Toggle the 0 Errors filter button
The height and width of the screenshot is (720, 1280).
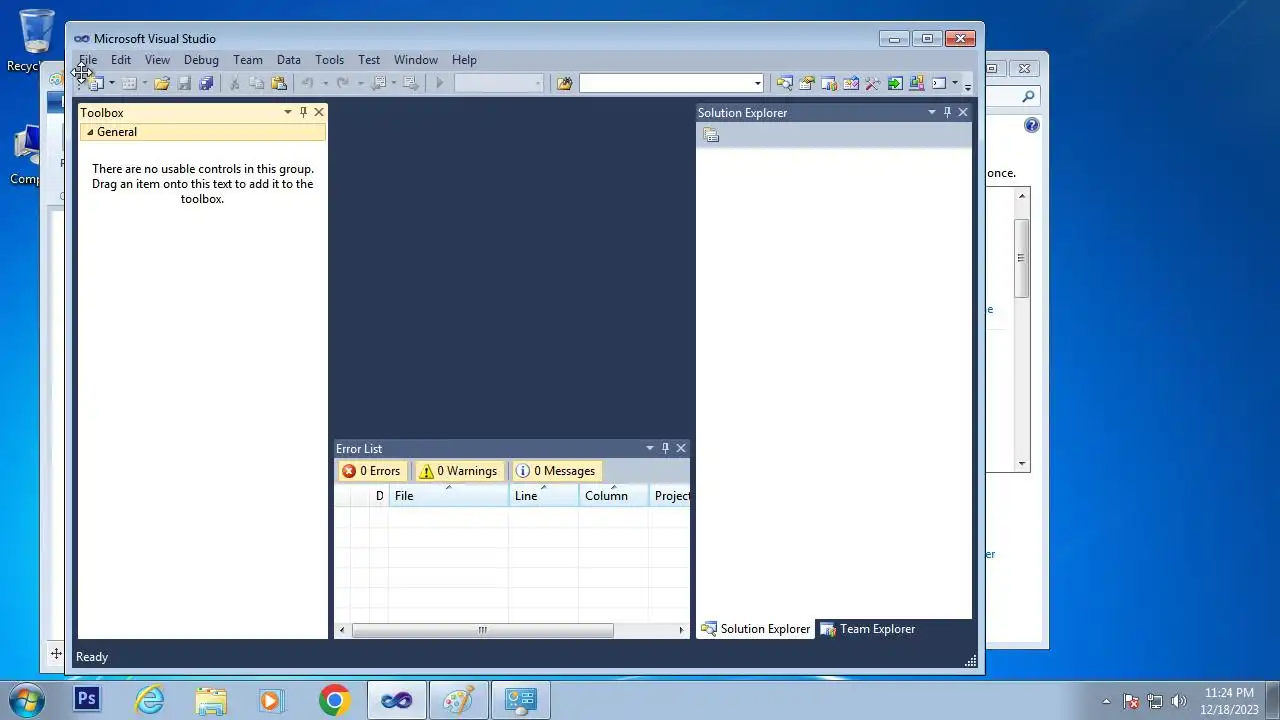[371, 471]
